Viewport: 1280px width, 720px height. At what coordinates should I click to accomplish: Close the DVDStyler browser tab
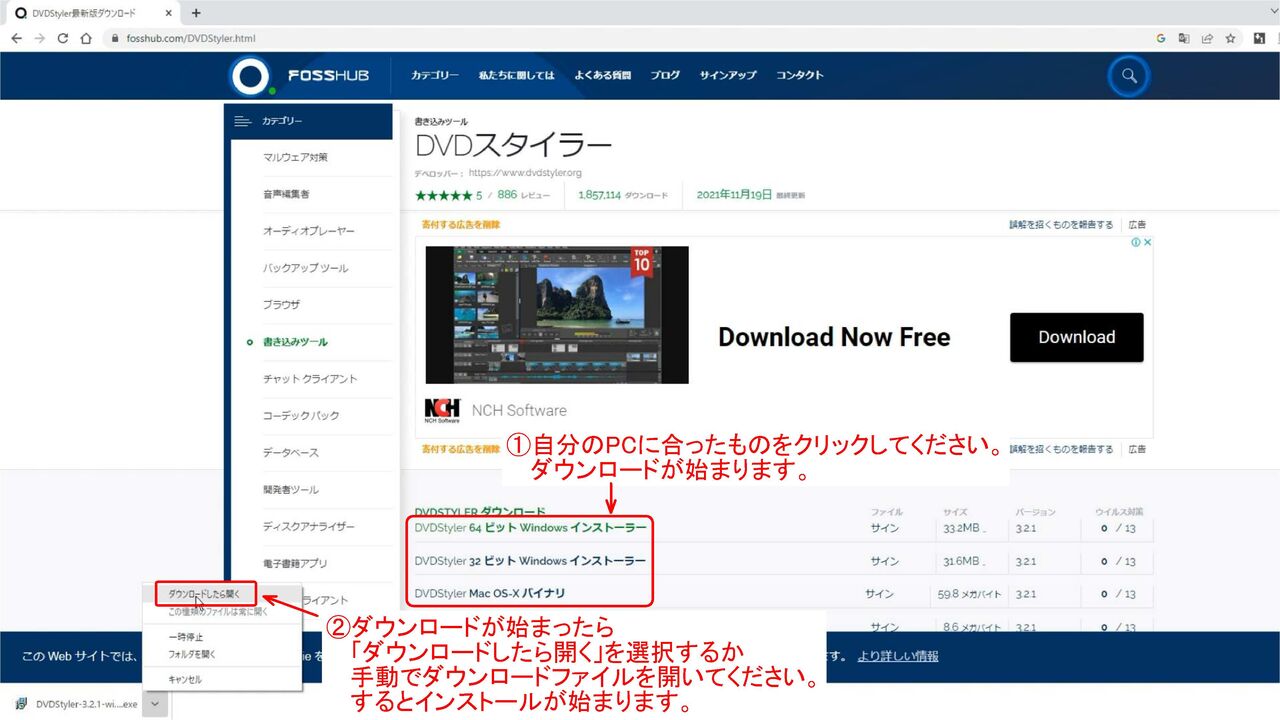pyautogui.click(x=169, y=13)
